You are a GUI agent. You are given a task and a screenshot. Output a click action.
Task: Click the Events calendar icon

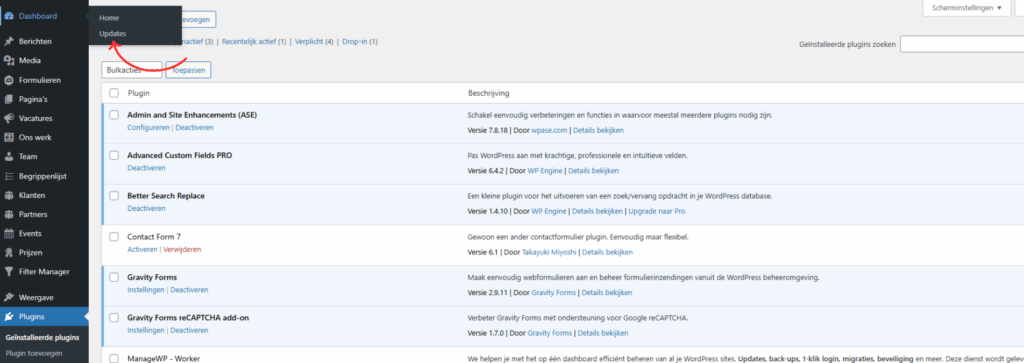(x=8, y=233)
